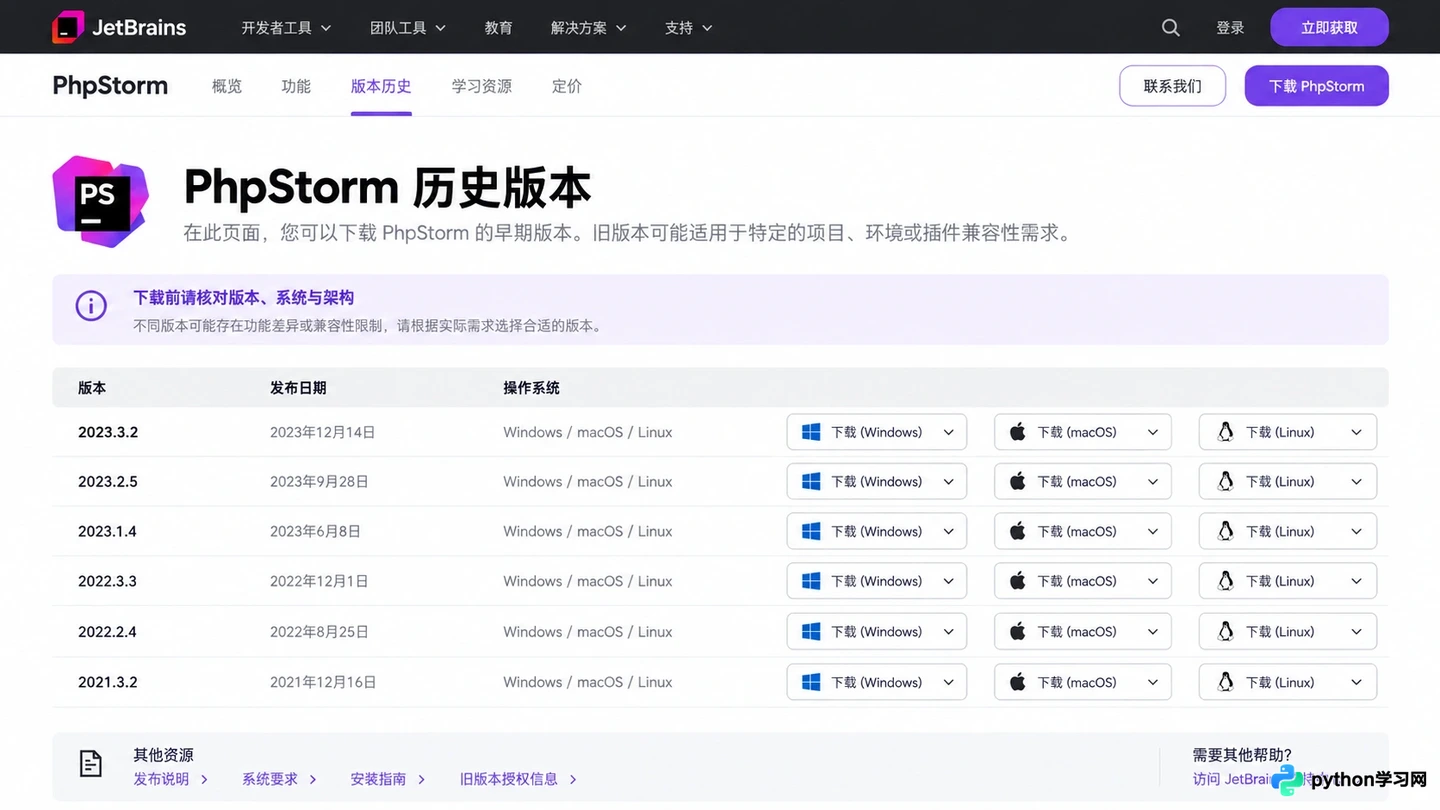
Task: Open the 安装指南 link
Action: coord(388,779)
